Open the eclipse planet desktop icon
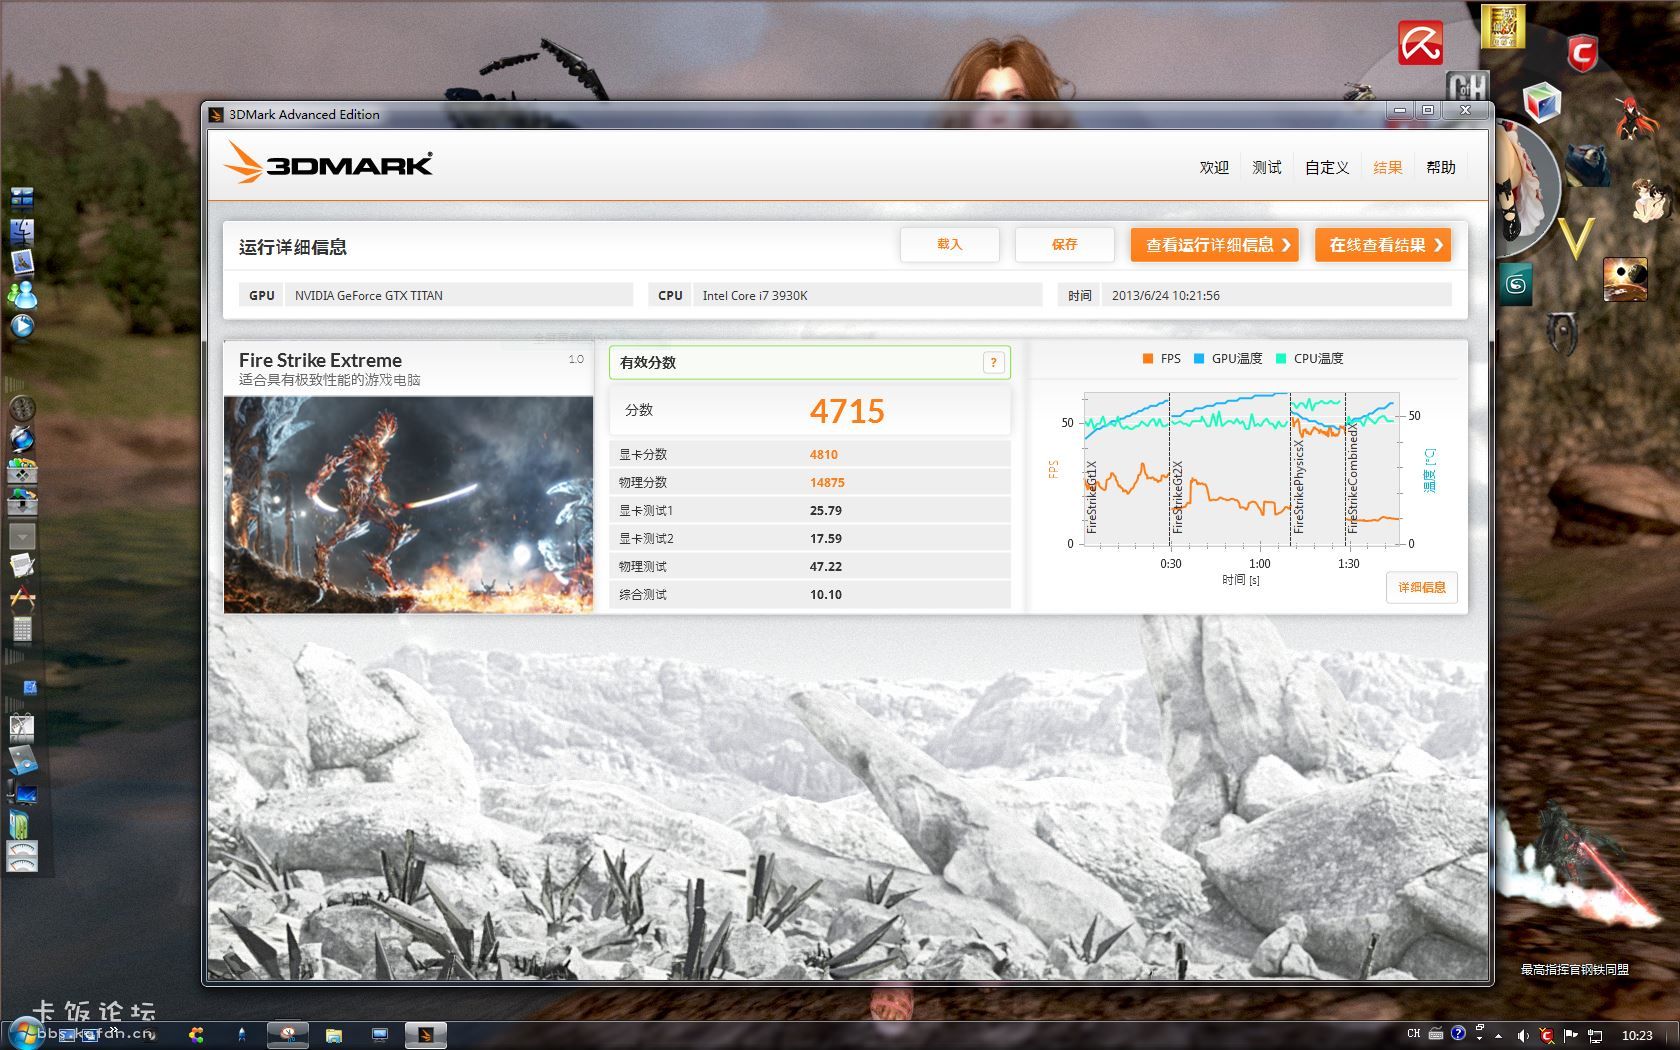Viewport: 1680px width, 1050px height. (x=1625, y=279)
